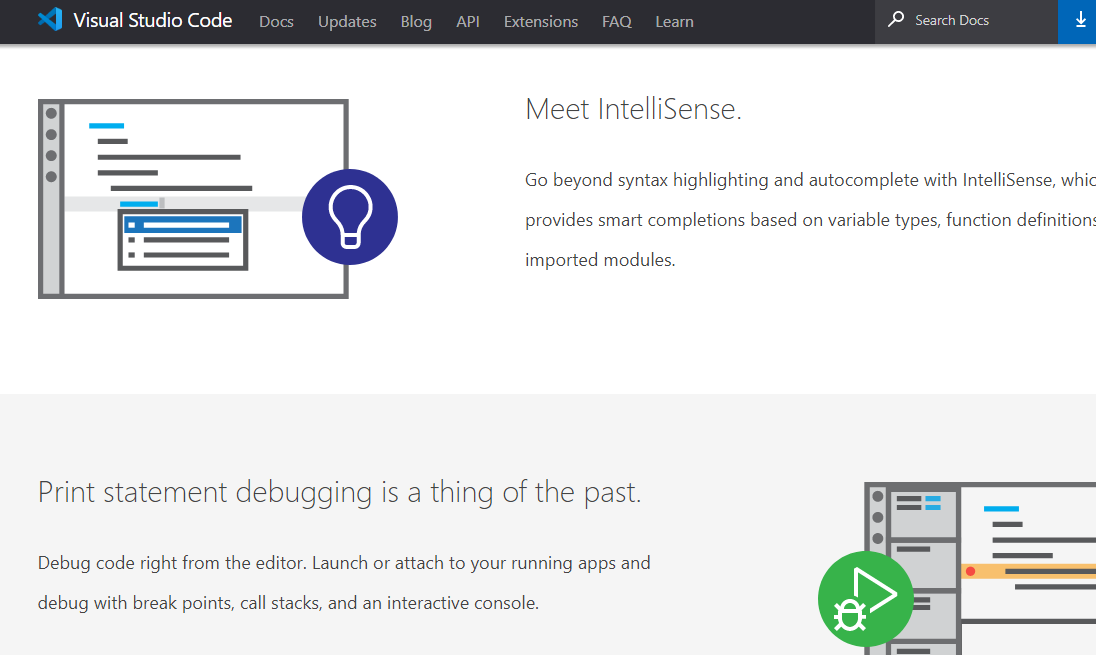The image size is (1096, 655).
Task: Click the 'Debug code right from the editor' paragraph
Action: 344,582
